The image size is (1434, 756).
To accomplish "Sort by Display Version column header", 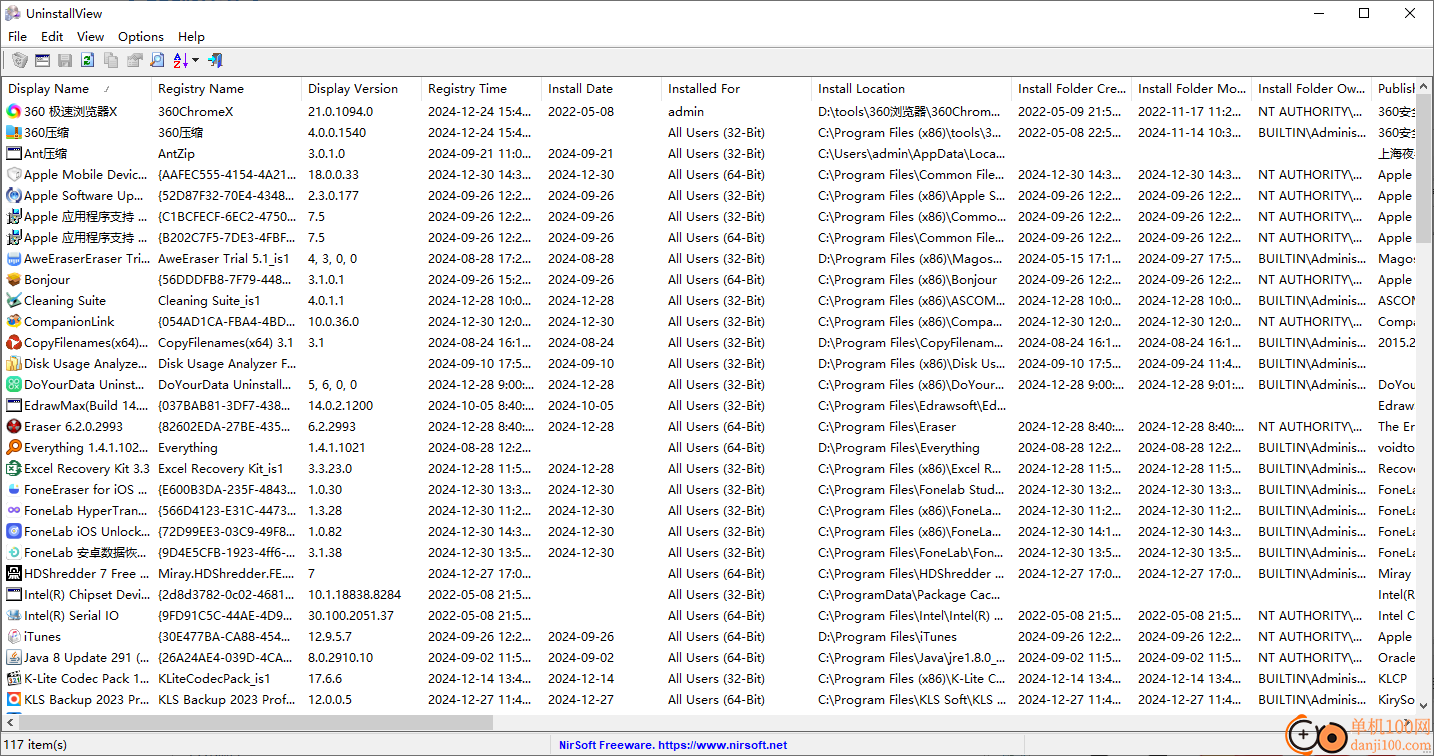I will (x=361, y=89).
